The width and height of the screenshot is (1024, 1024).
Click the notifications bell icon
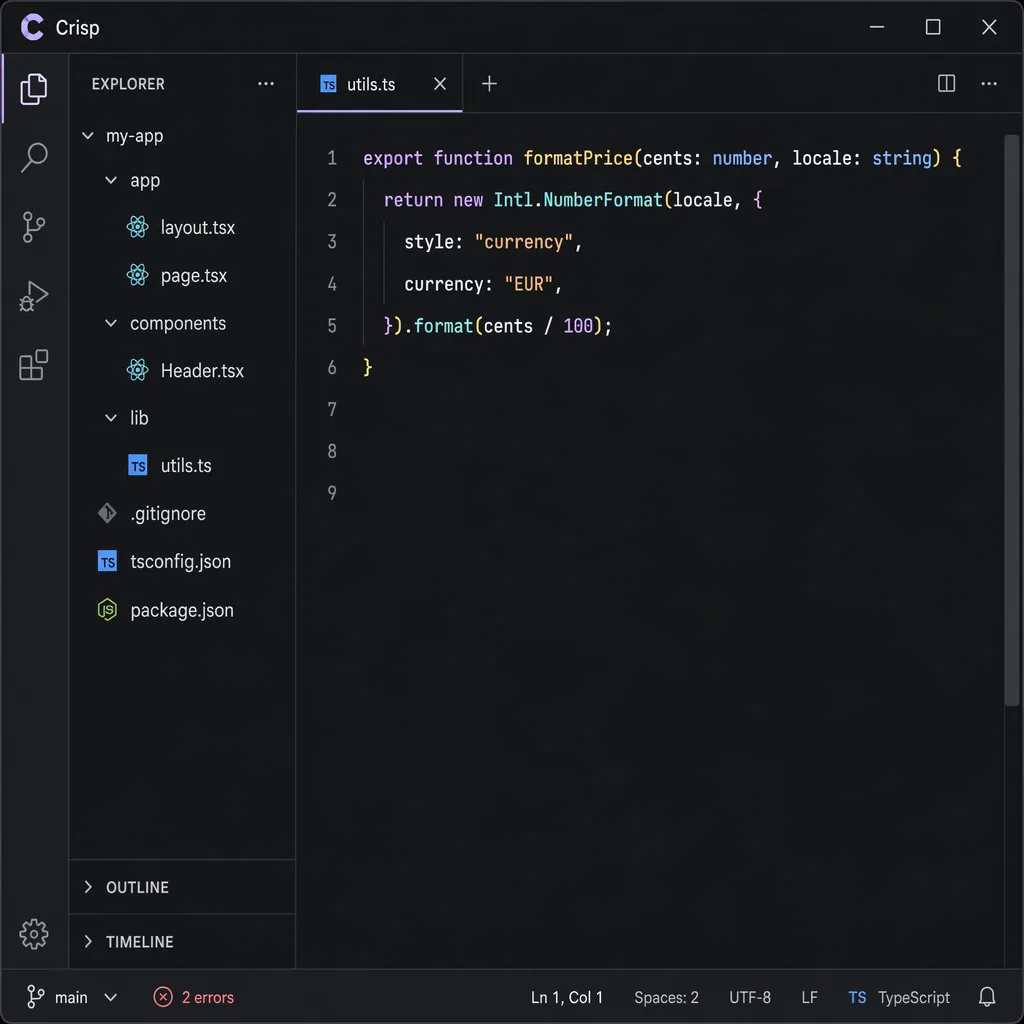coord(987,997)
